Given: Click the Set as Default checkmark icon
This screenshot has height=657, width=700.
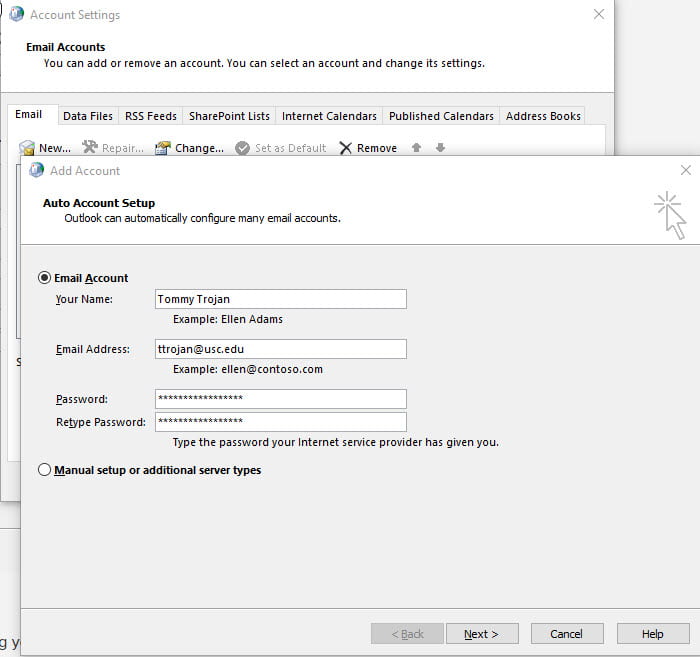Looking at the screenshot, I should (243, 148).
